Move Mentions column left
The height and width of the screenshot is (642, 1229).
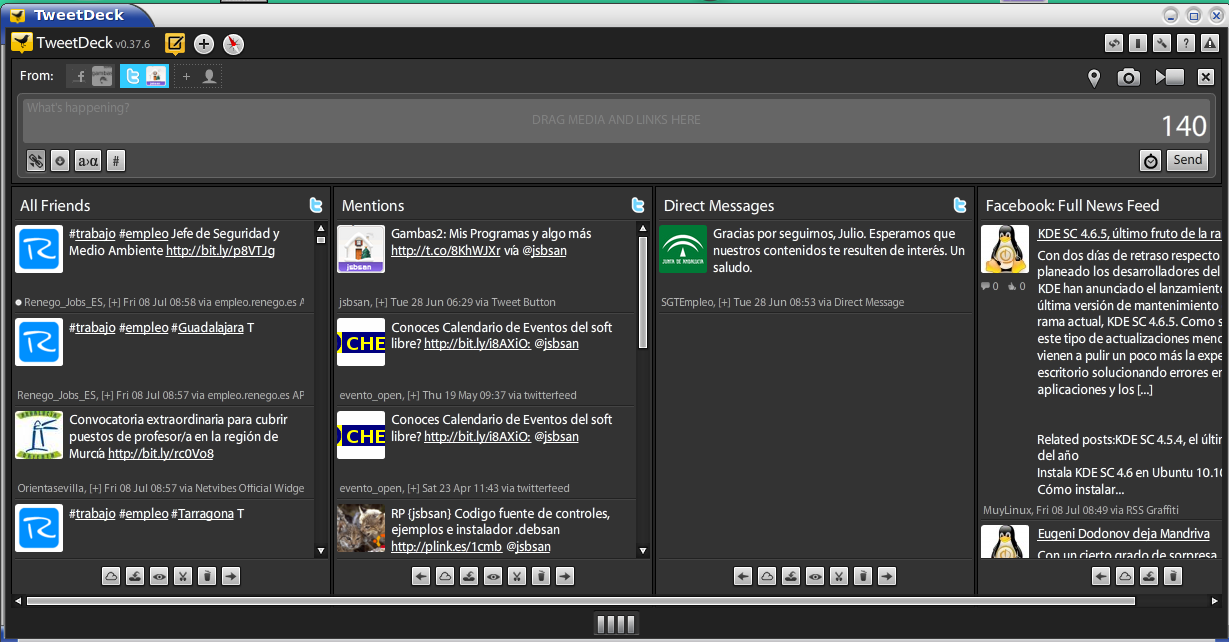tap(421, 576)
